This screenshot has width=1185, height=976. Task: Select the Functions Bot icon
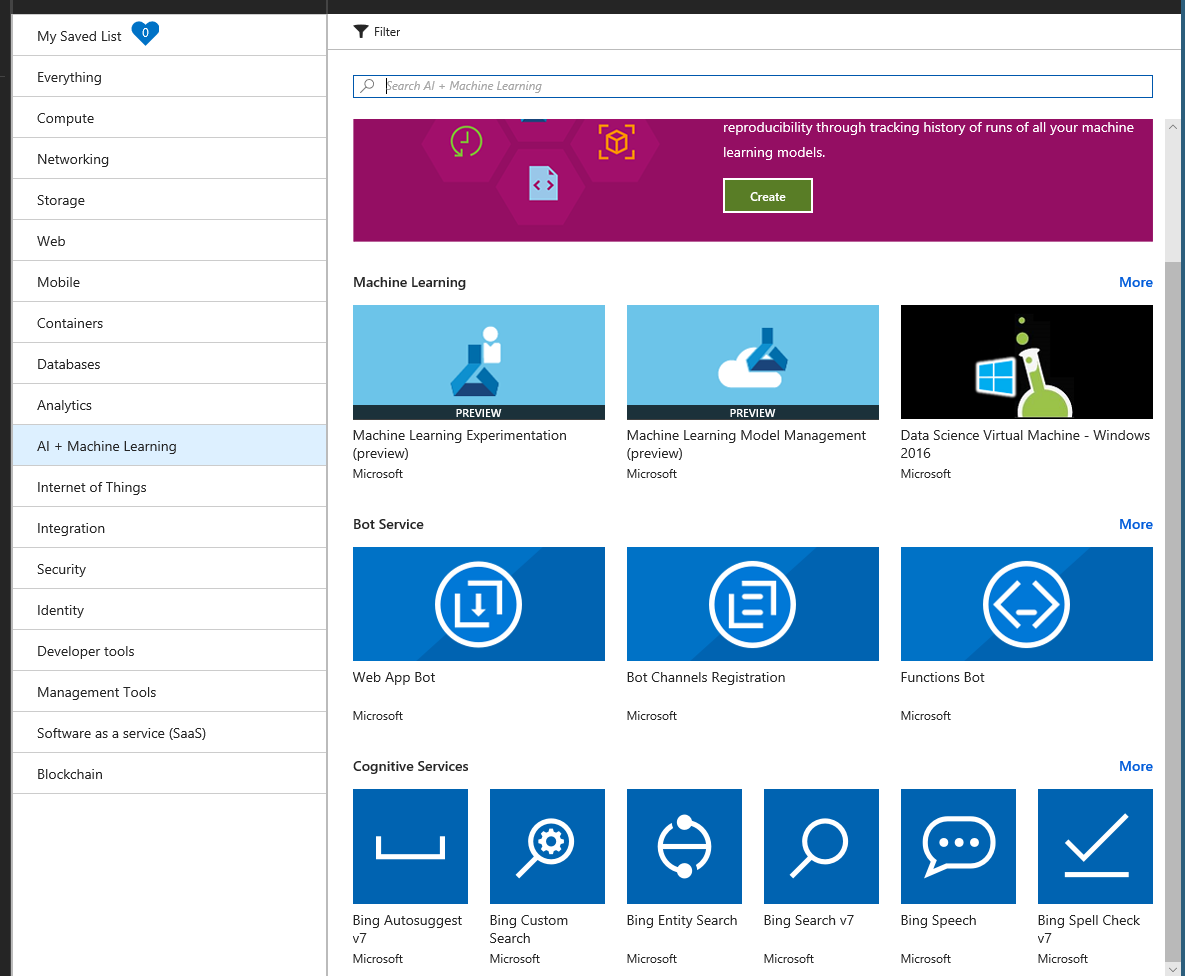pyautogui.click(x=1026, y=604)
